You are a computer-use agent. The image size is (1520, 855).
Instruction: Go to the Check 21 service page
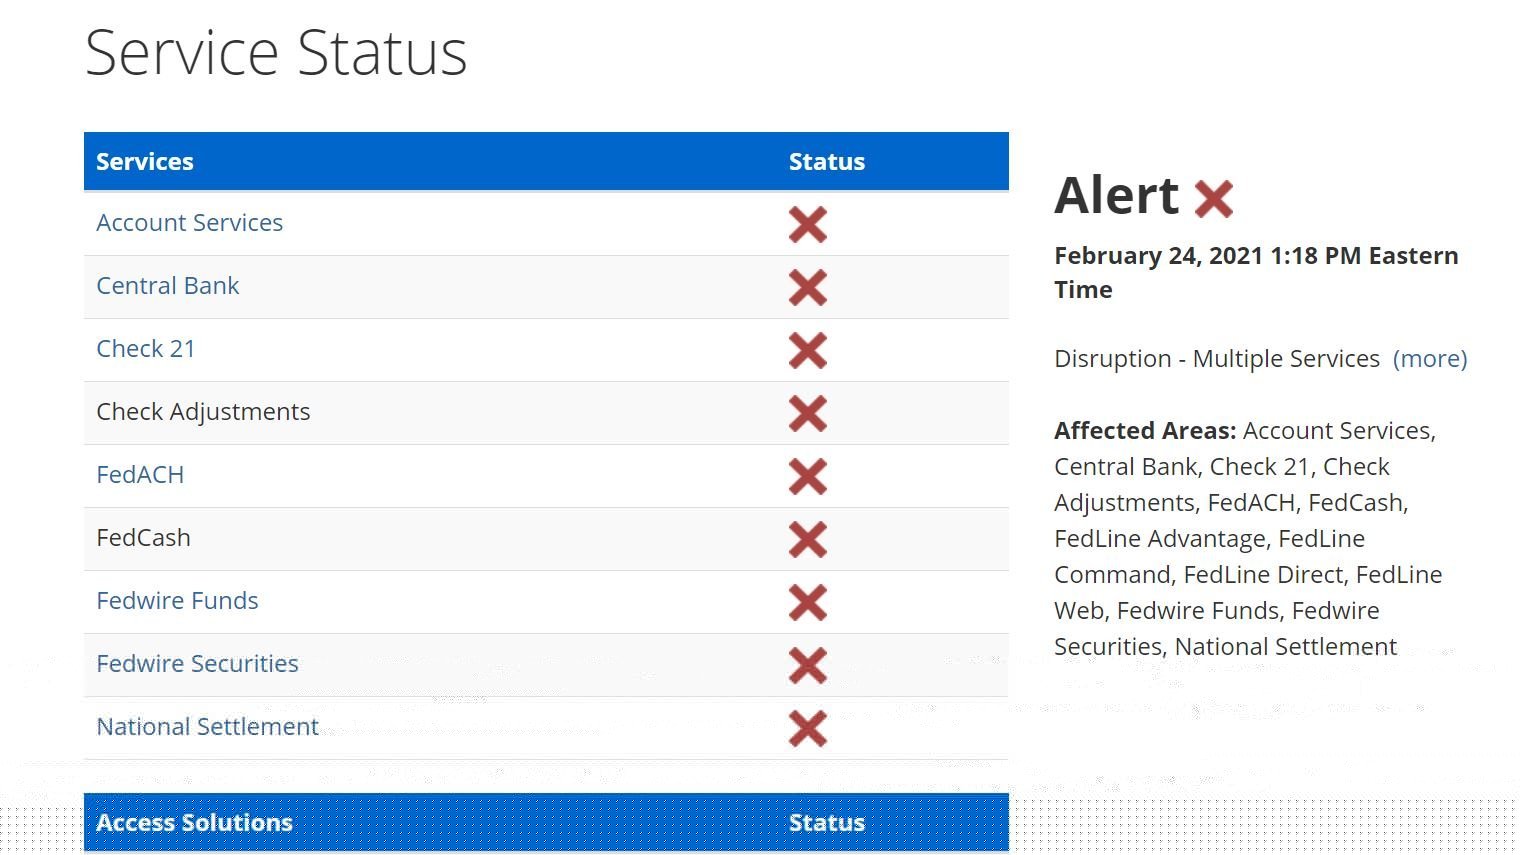pos(145,348)
